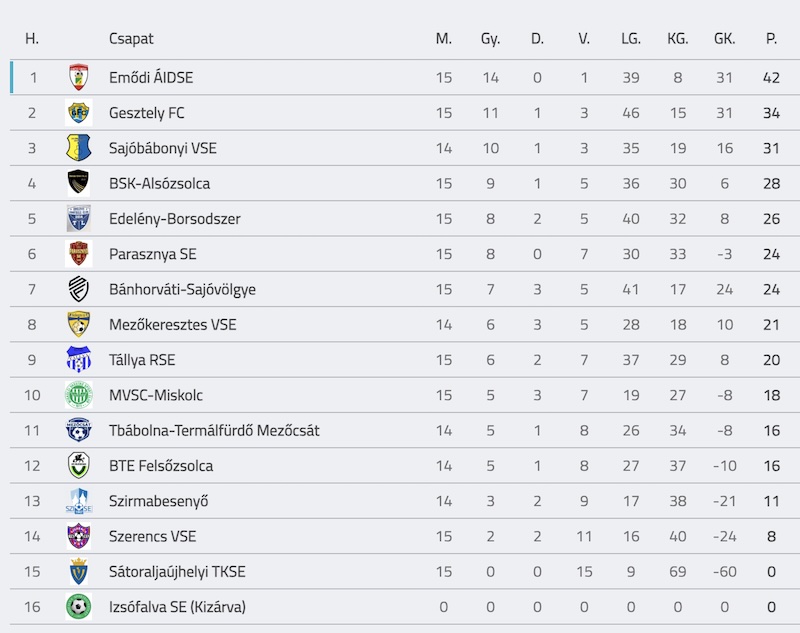The width and height of the screenshot is (800, 633).
Task: Click the Gesztely FC club logo
Action: 78,113
